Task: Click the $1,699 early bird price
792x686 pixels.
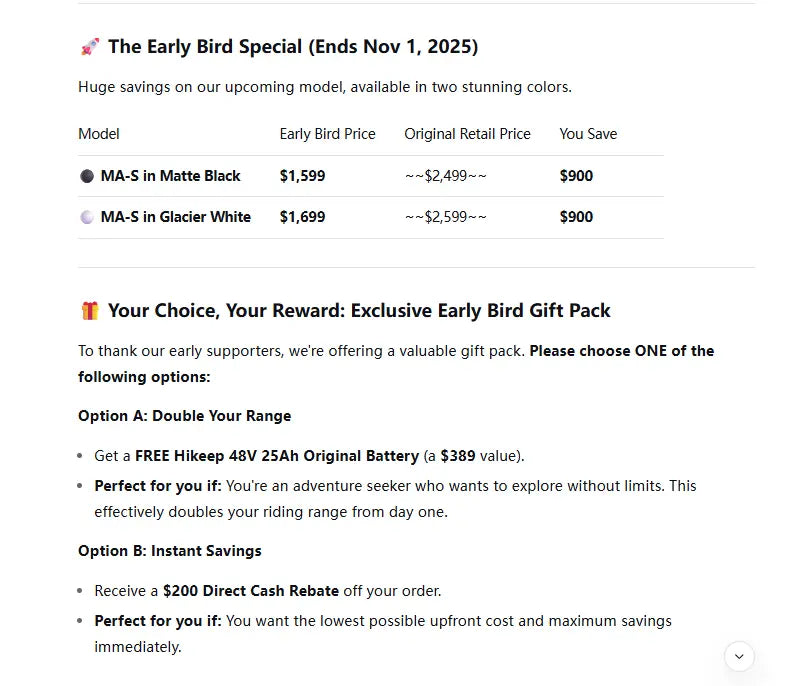Action: click(x=303, y=217)
